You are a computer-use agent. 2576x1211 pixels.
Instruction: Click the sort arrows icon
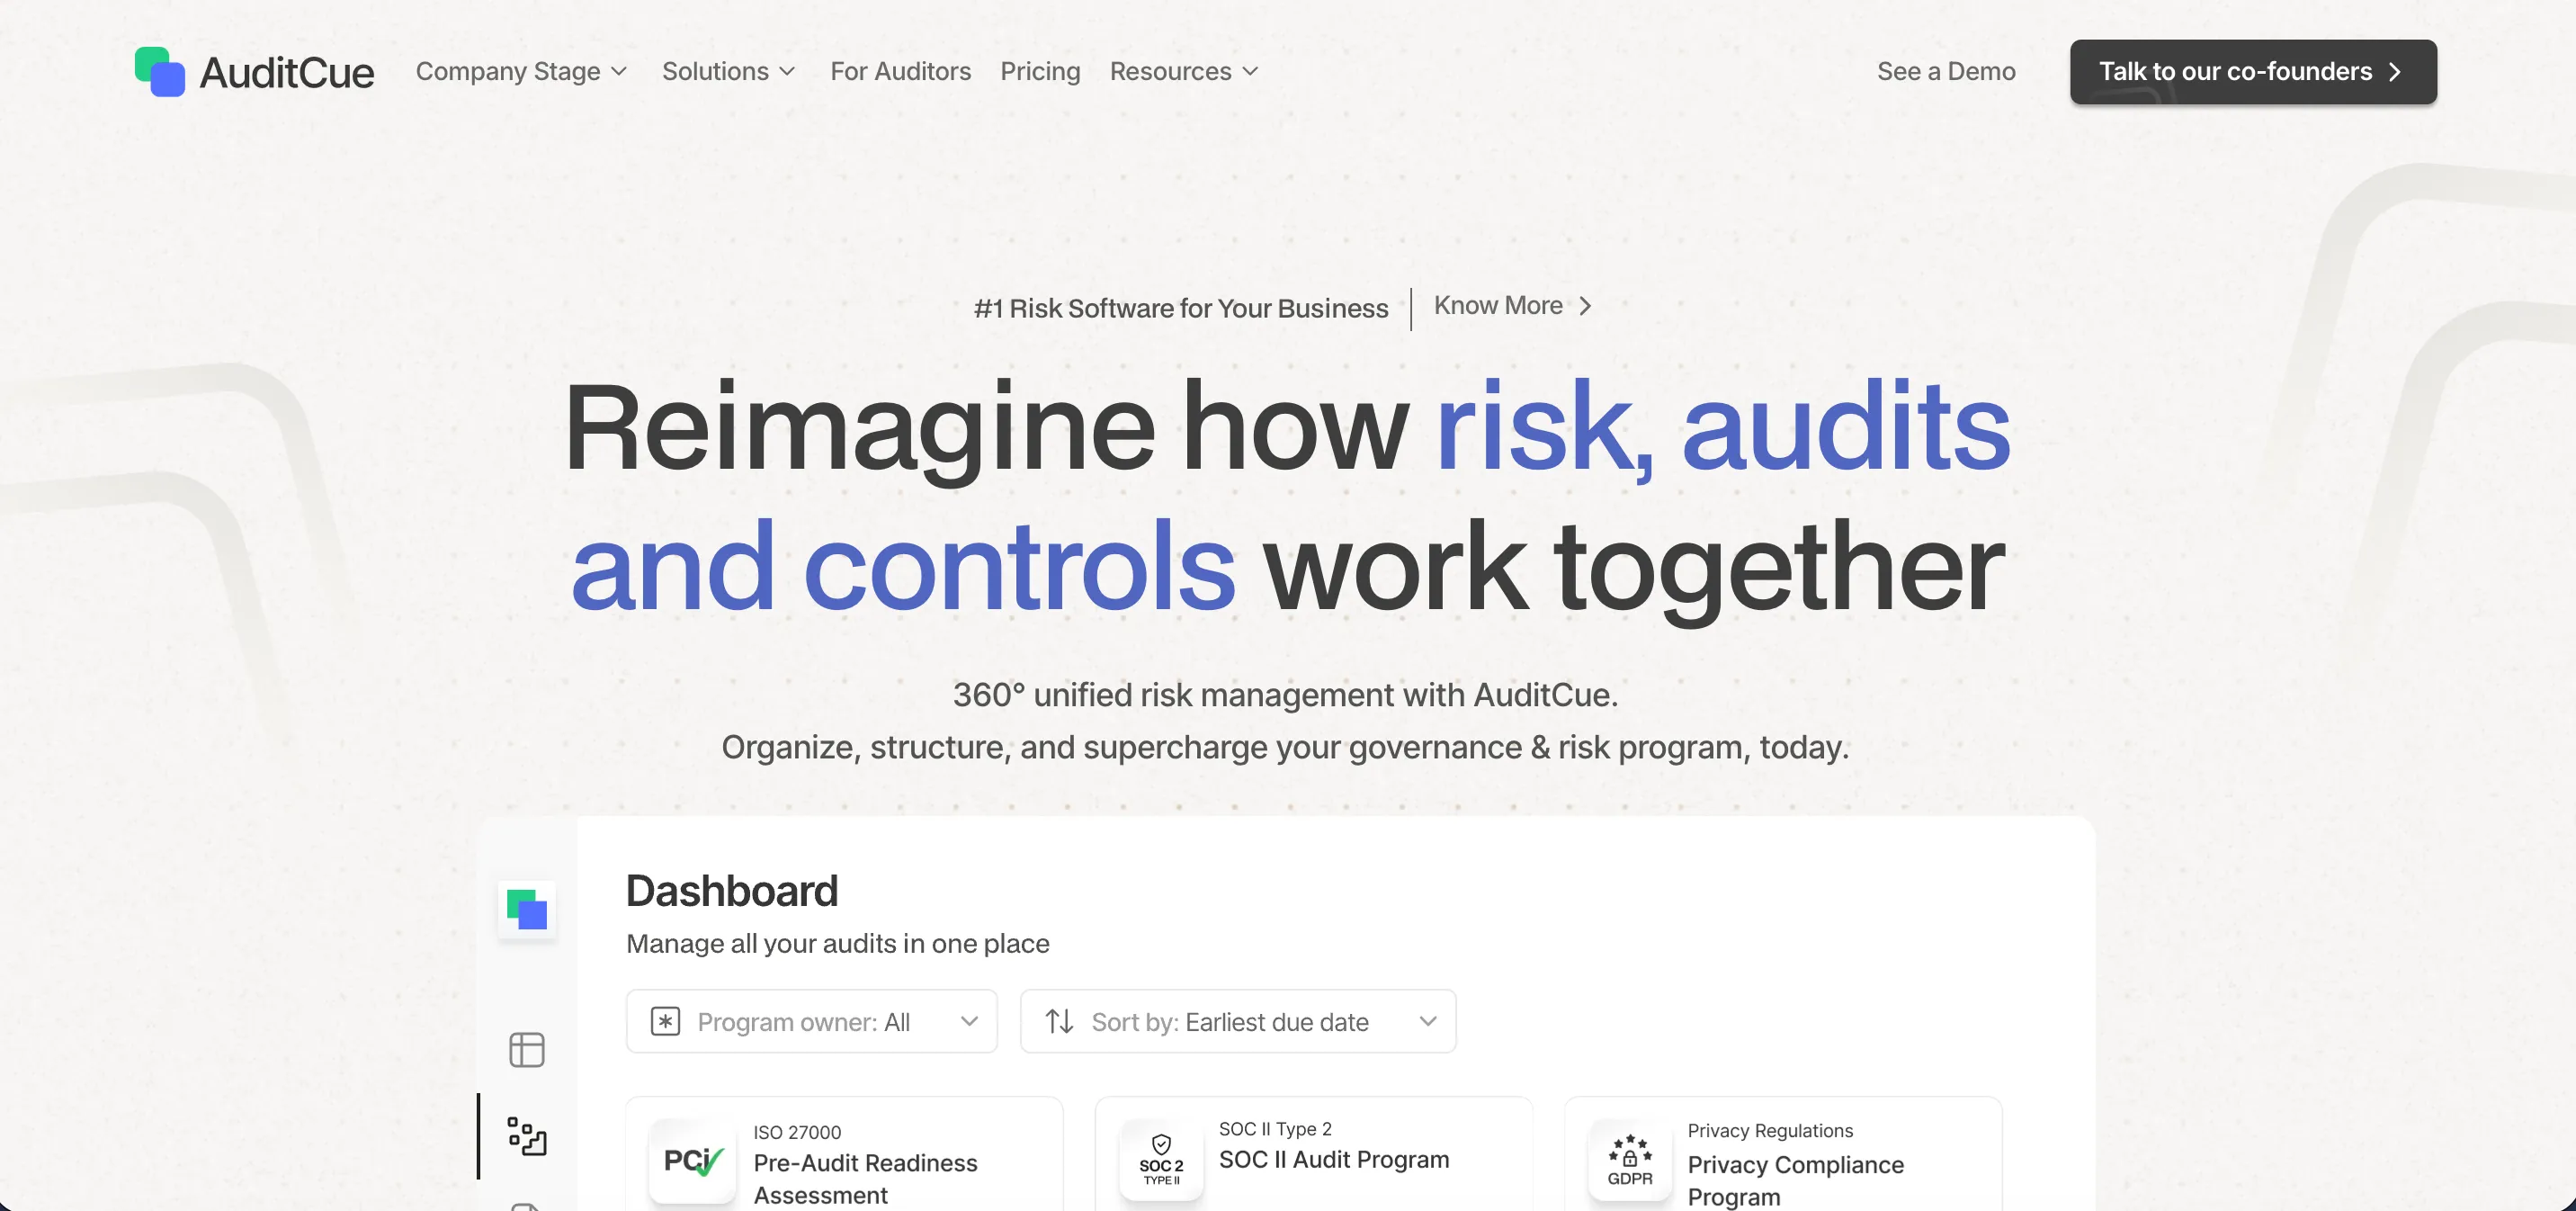[x=1059, y=1021]
